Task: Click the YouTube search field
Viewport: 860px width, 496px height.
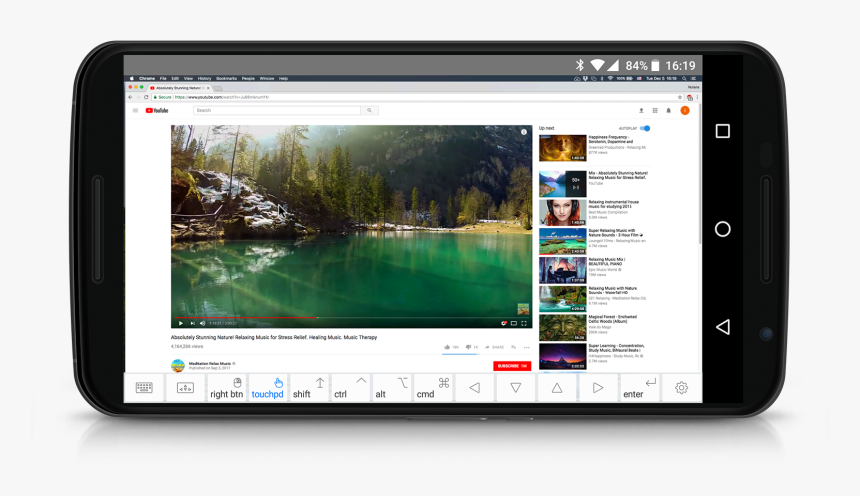Action: 278,110
